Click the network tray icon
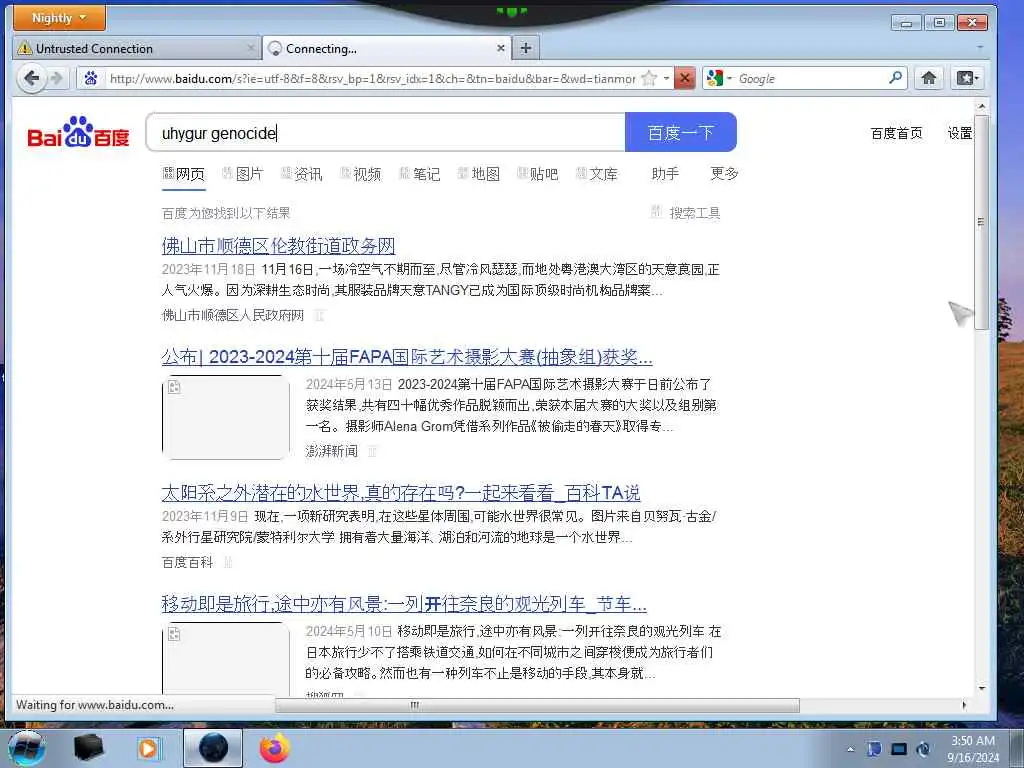Viewport: 1024px width, 768px height. (899, 749)
